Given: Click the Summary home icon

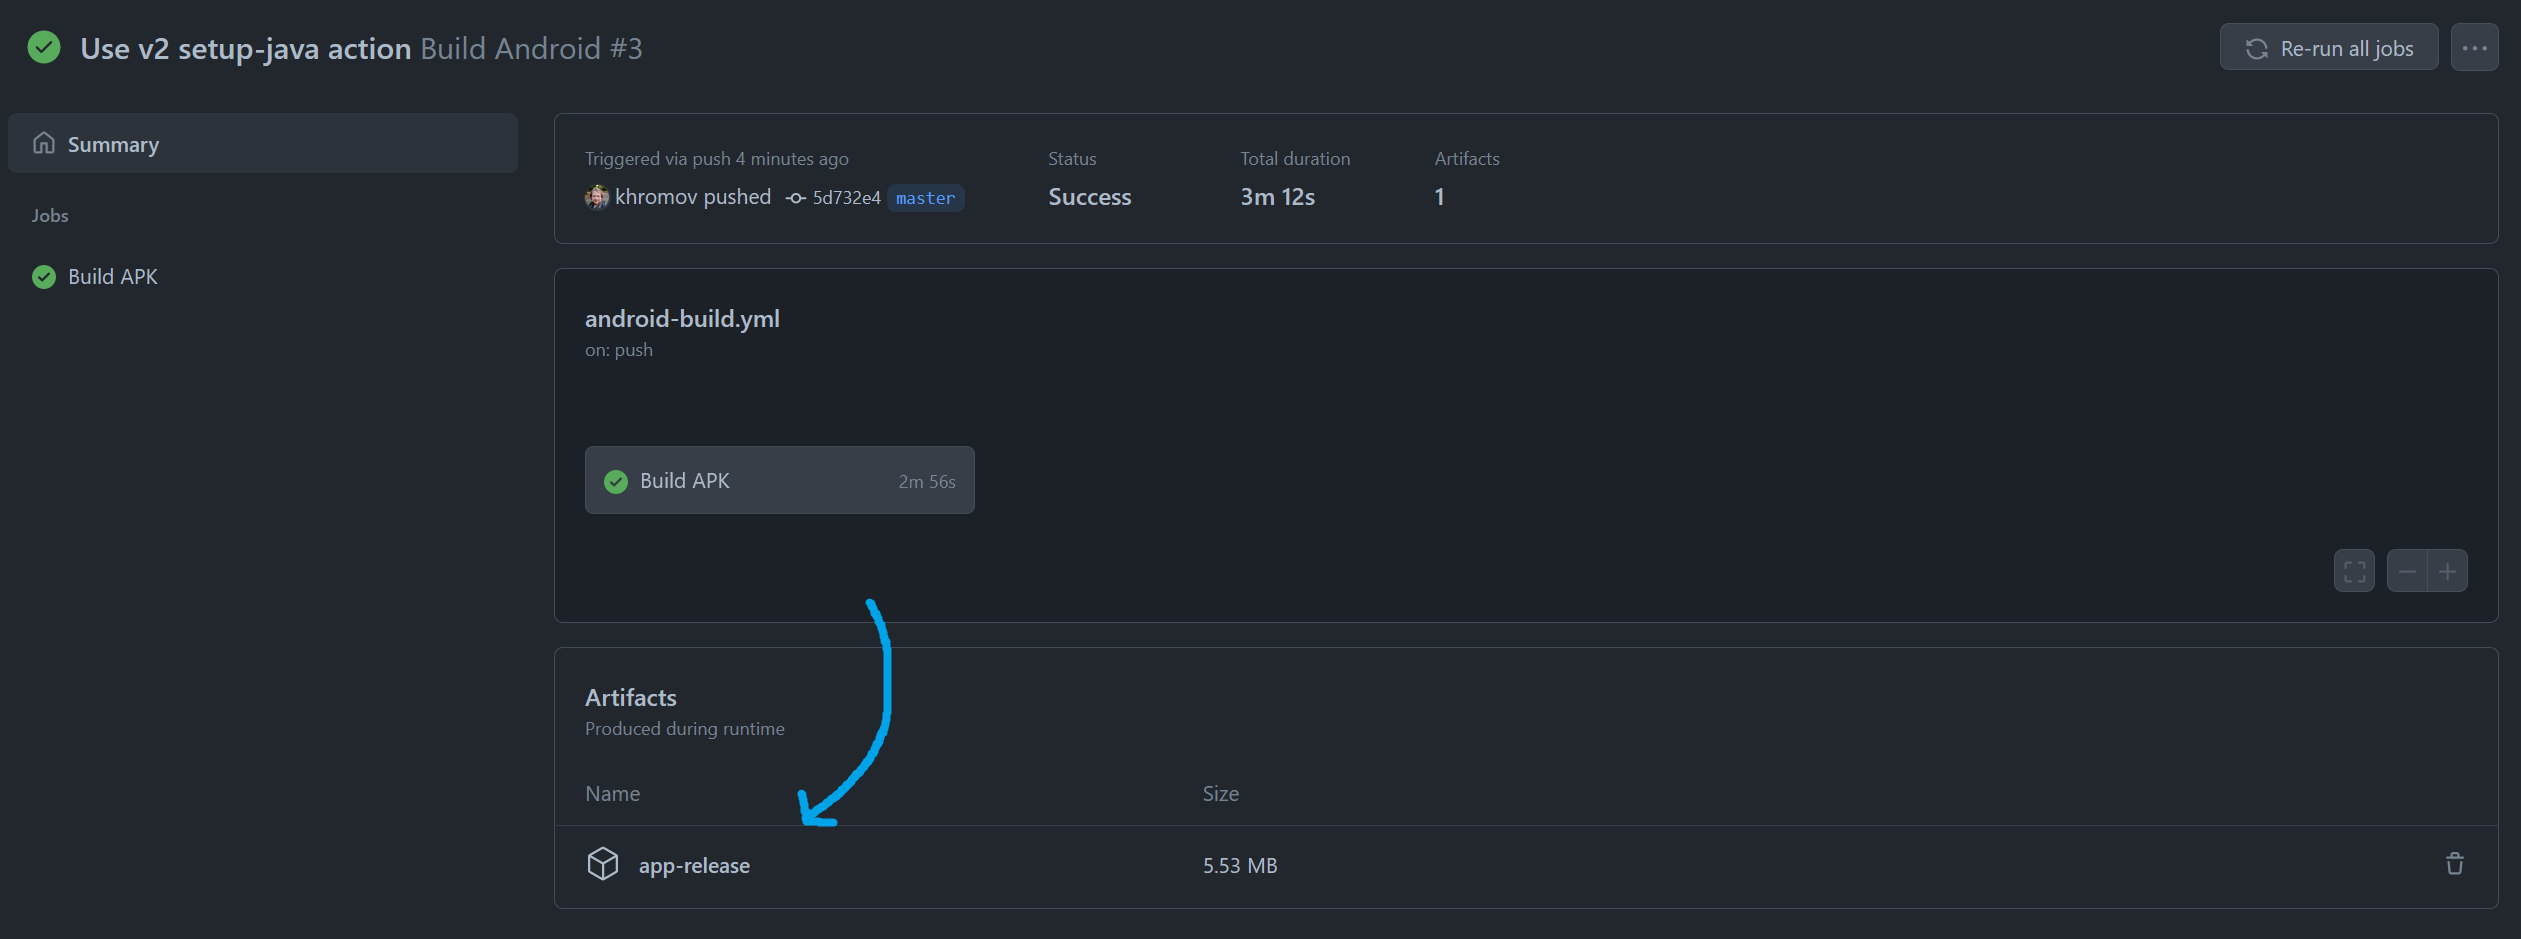Looking at the screenshot, I should click(x=44, y=143).
